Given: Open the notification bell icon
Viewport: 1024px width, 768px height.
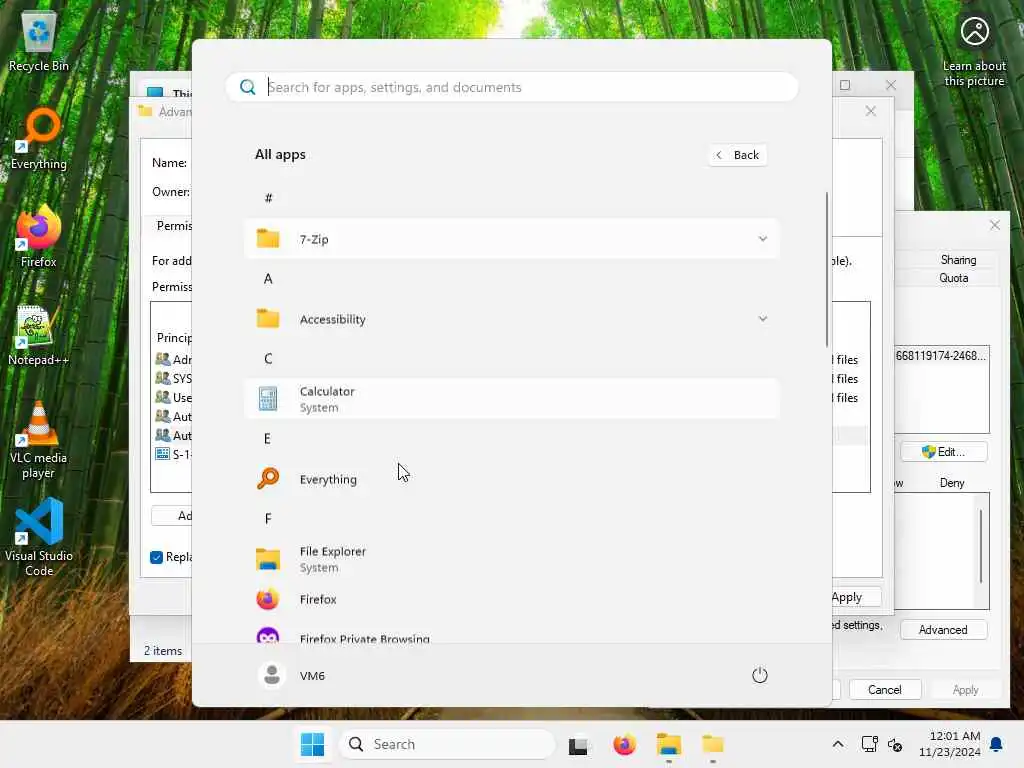Looking at the screenshot, I should click(x=996, y=744).
